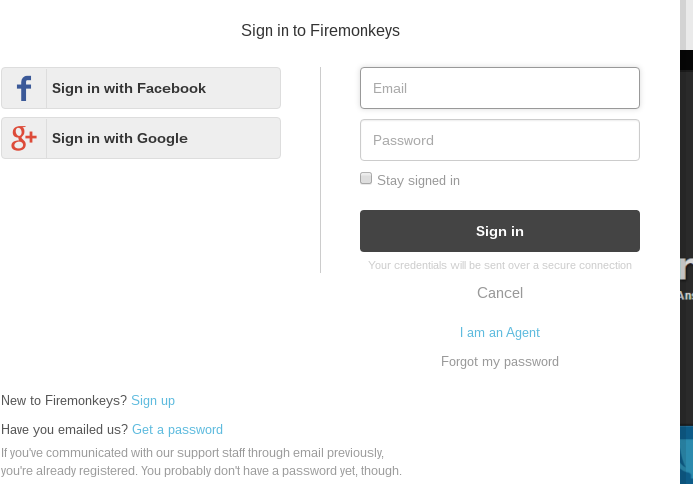The image size is (693, 484).
Task: Click the support staff email explanation paragraph
Action: [x=200, y=461]
